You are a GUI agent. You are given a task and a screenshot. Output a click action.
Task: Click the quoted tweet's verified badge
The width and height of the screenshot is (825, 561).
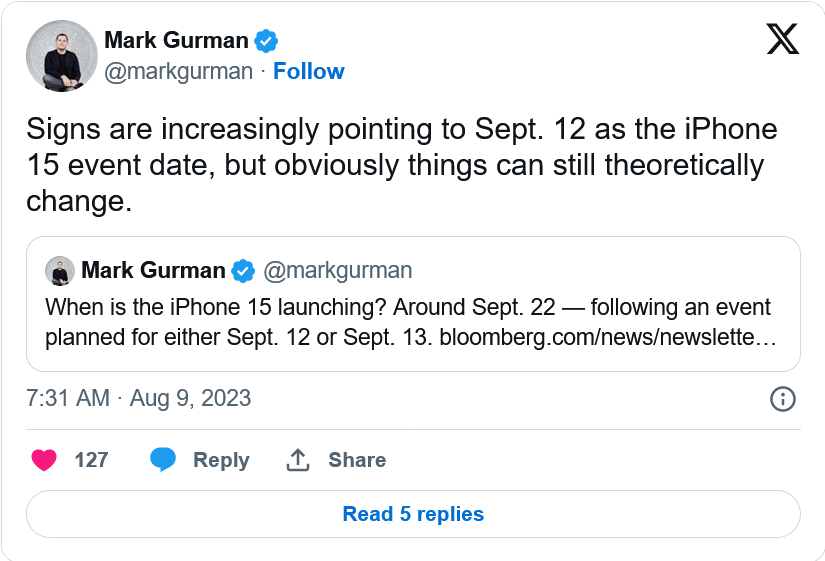click(243, 271)
